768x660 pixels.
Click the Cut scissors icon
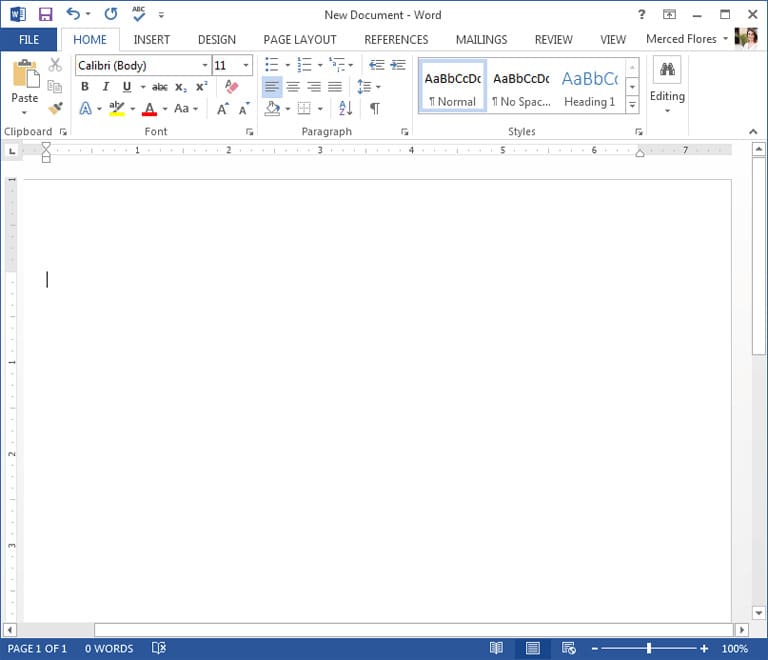click(x=55, y=65)
